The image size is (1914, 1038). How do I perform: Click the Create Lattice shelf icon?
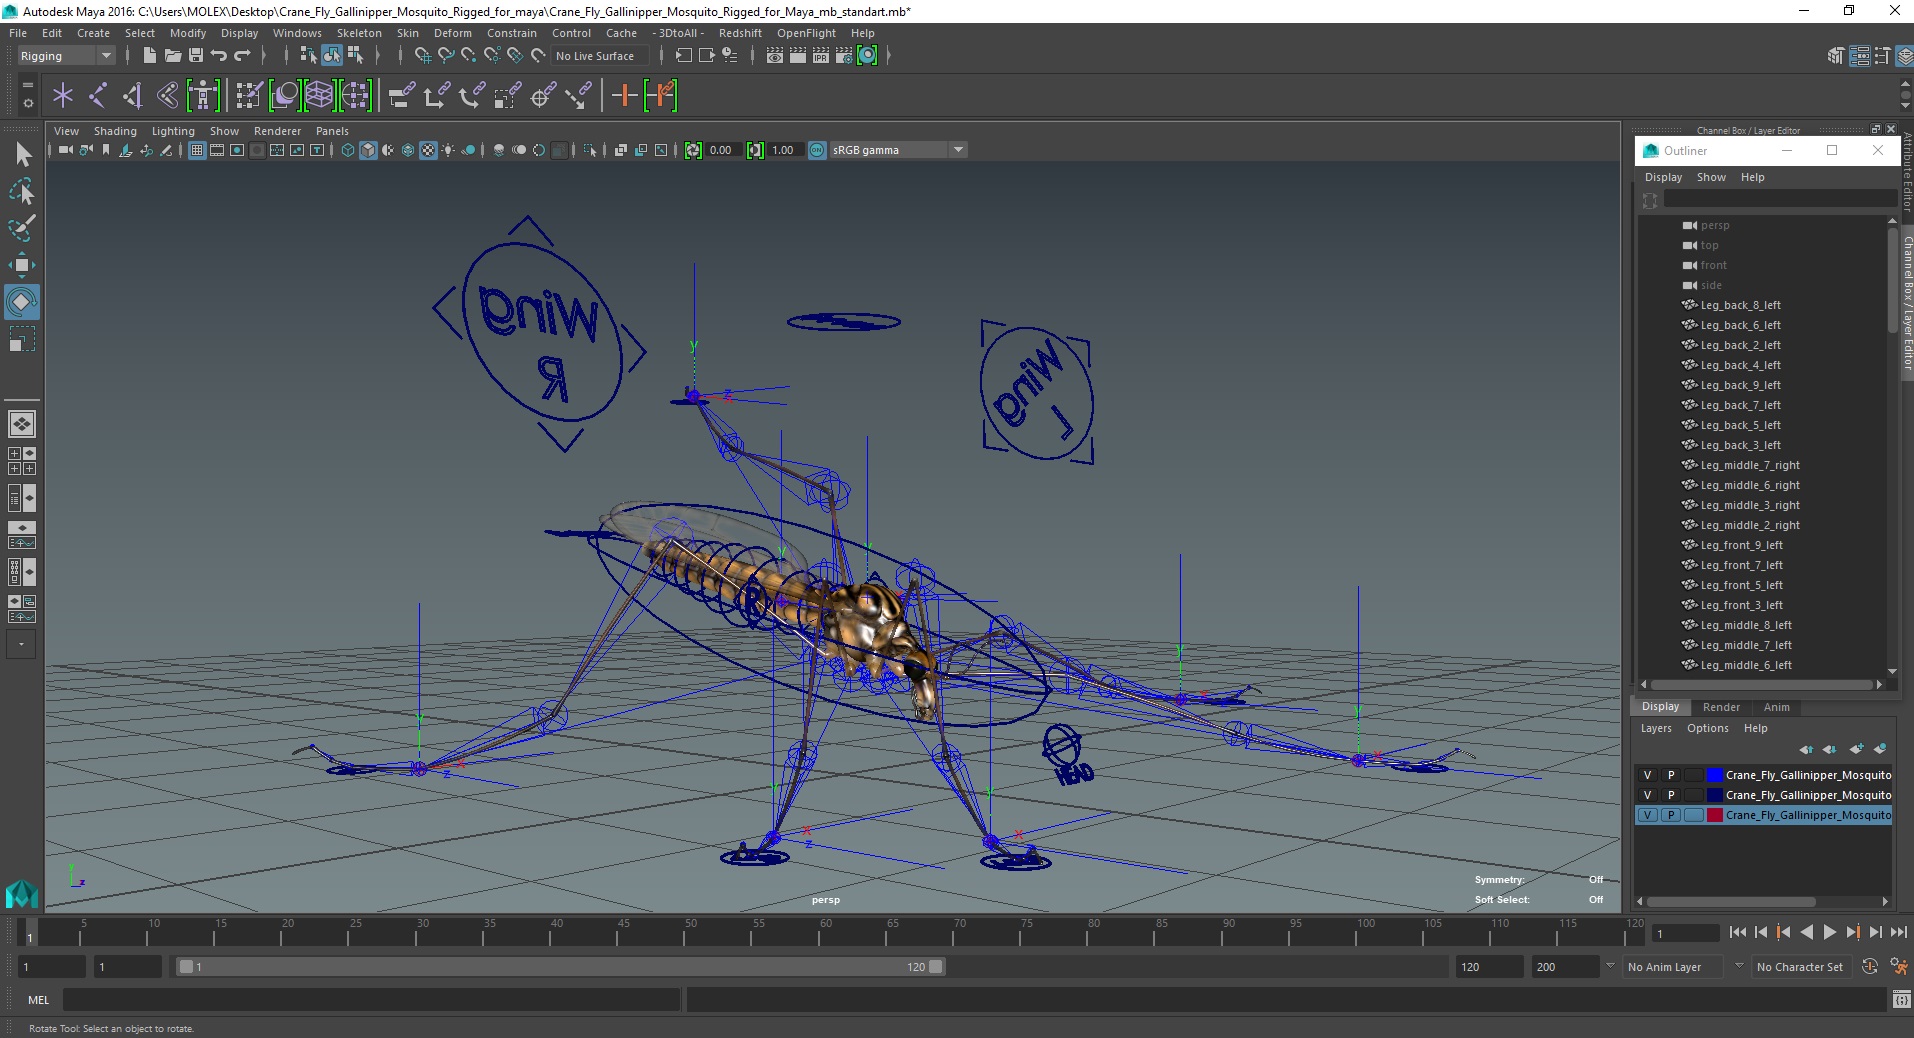tap(319, 96)
